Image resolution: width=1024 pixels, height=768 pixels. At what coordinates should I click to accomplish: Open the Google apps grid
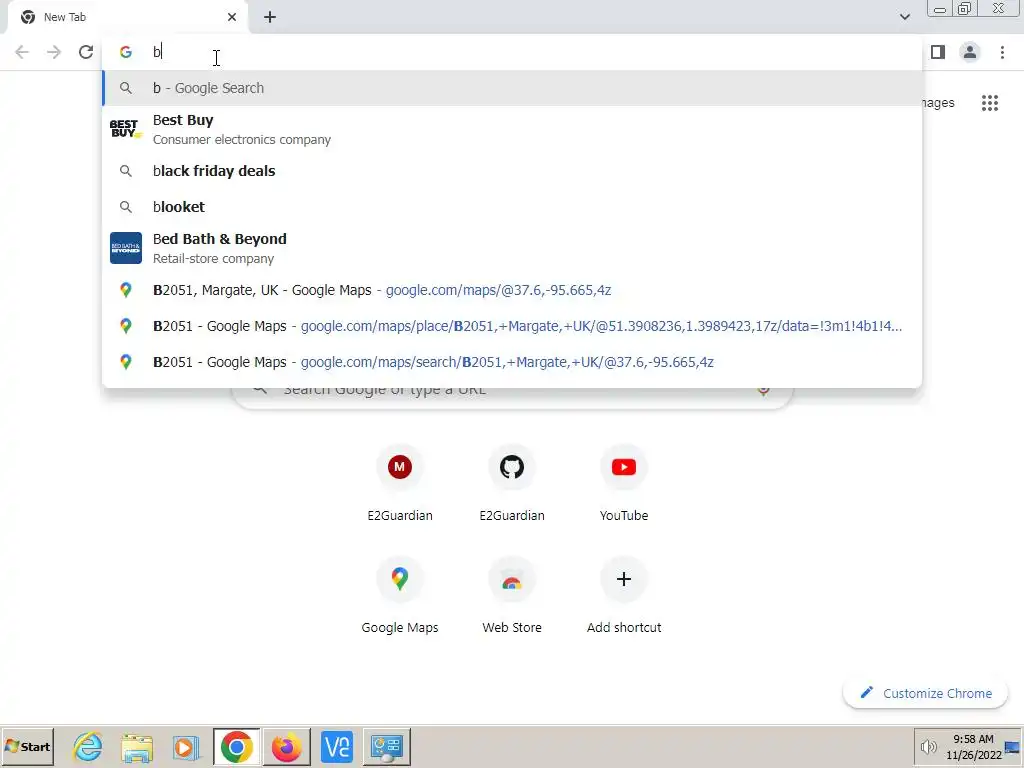coord(990,103)
